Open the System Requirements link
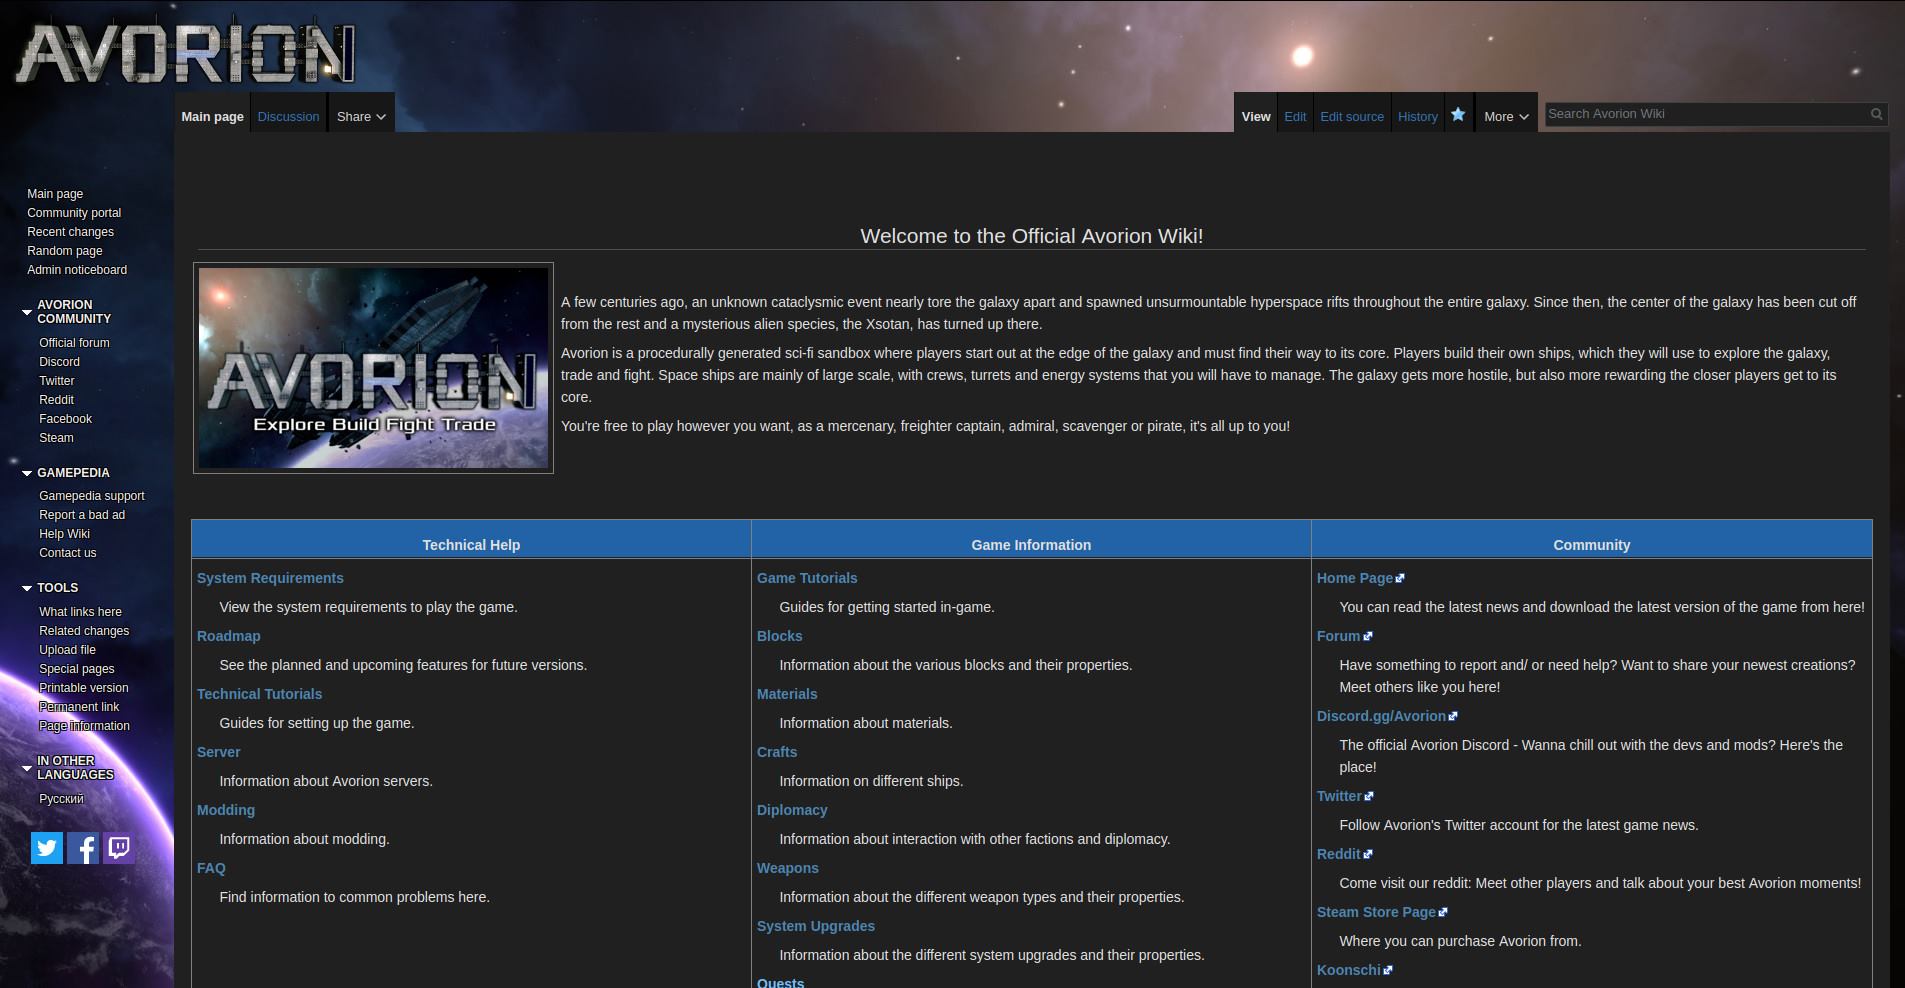 click(x=270, y=578)
